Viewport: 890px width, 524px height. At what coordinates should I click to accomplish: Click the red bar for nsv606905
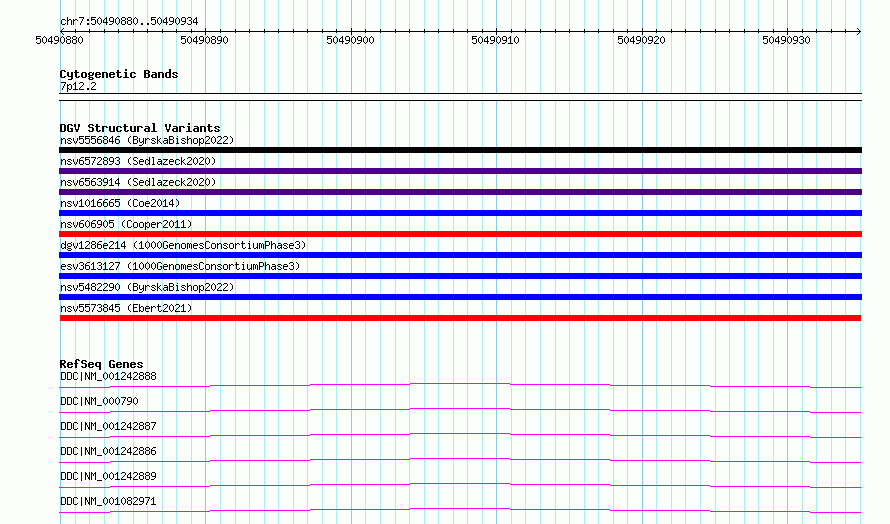click(460, 234)
